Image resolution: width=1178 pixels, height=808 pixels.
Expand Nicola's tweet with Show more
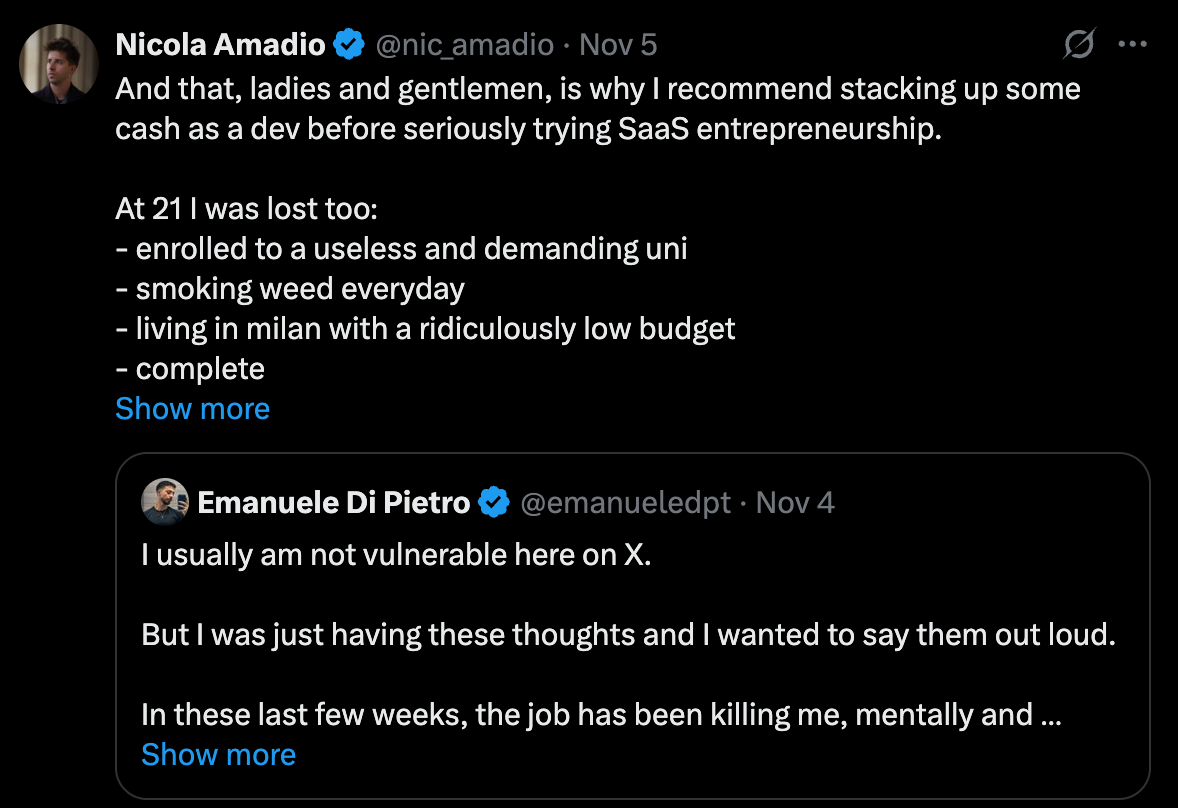(192, 409)
